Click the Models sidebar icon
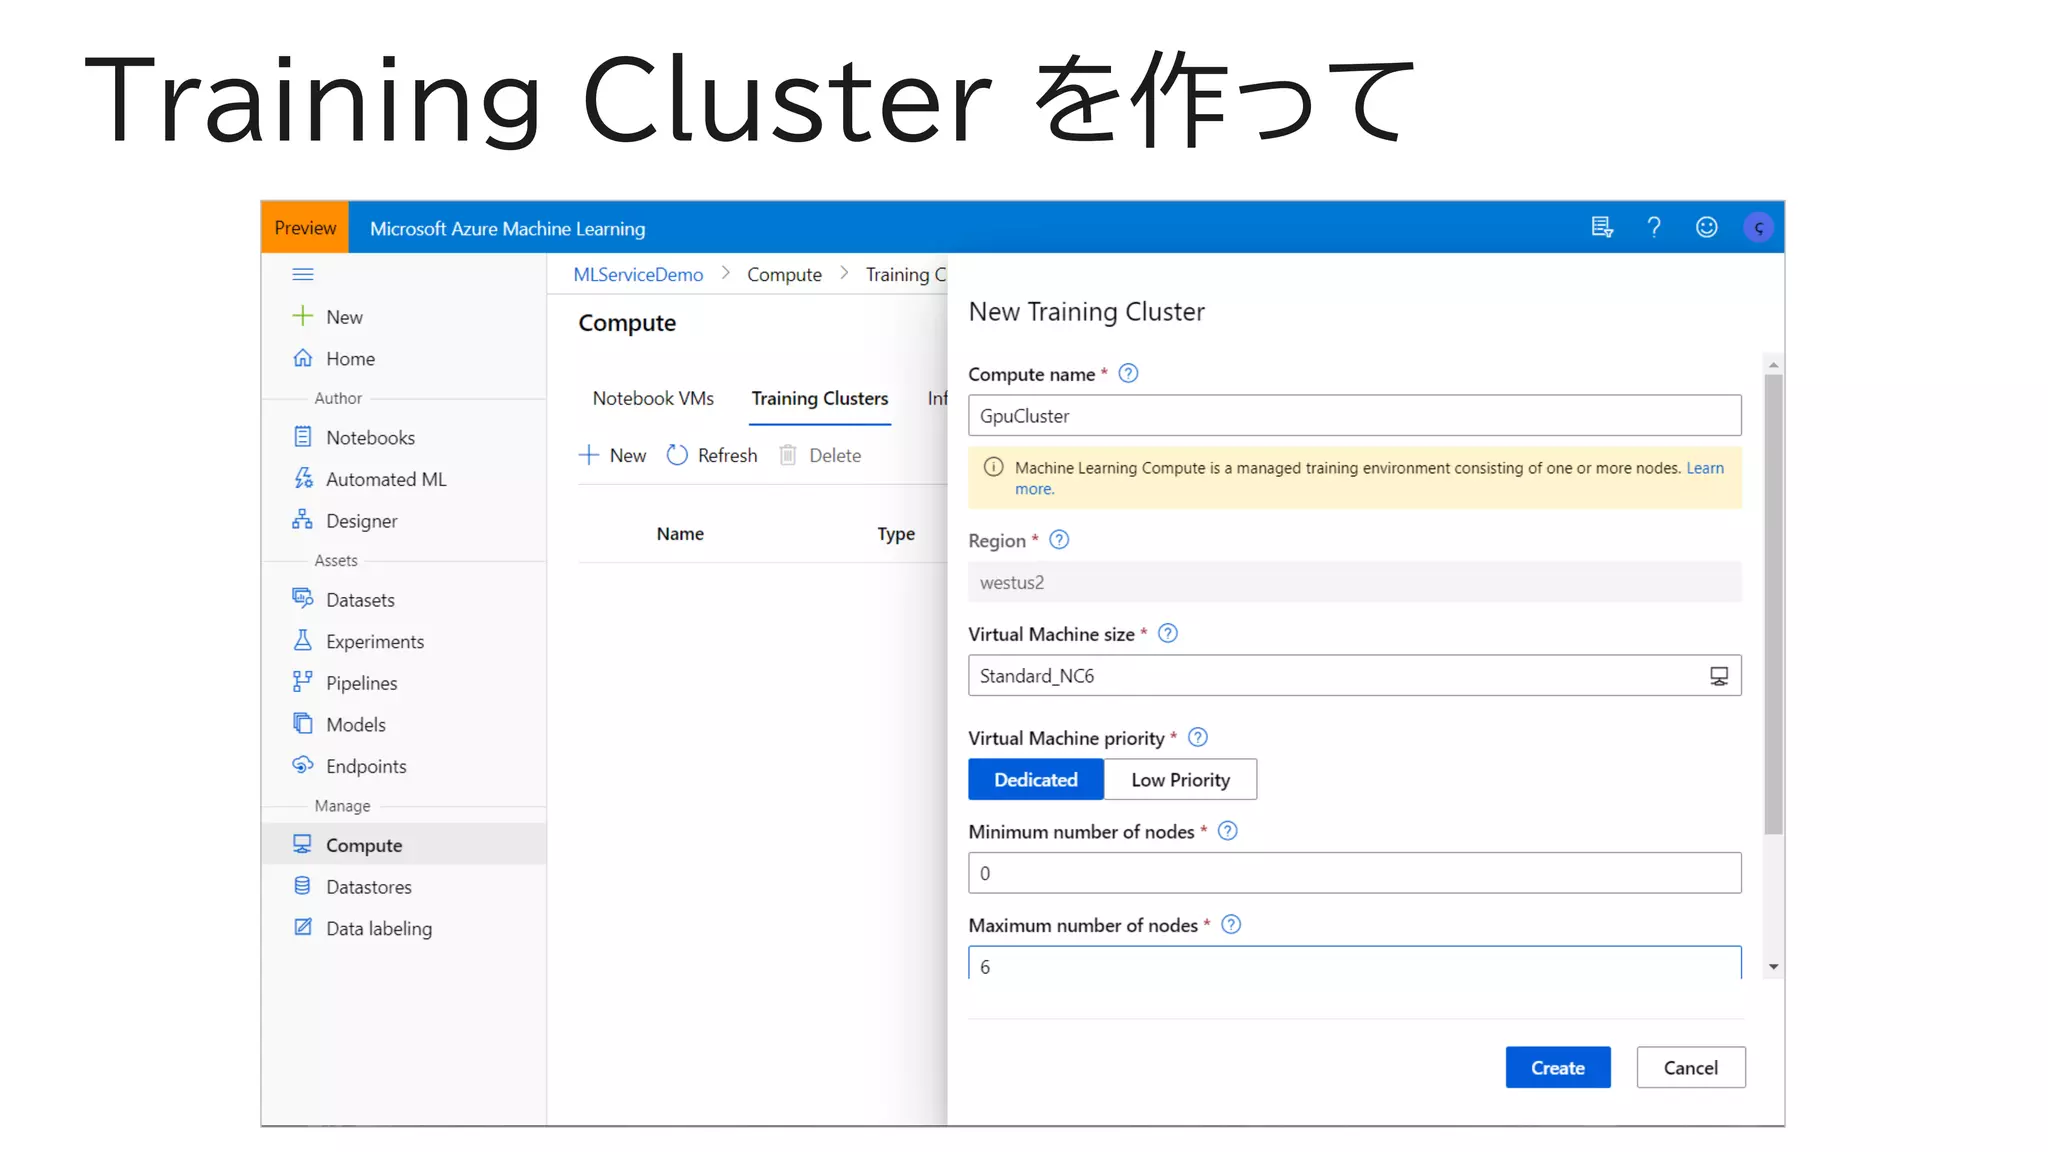 pos(303,724)
